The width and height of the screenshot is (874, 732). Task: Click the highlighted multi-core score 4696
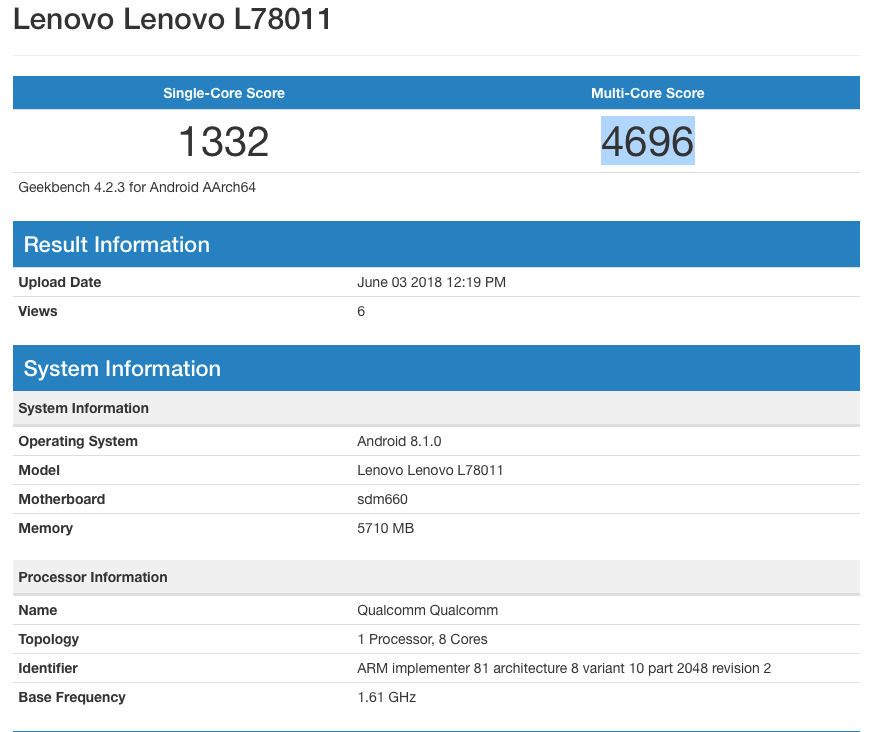coord(648,141)
